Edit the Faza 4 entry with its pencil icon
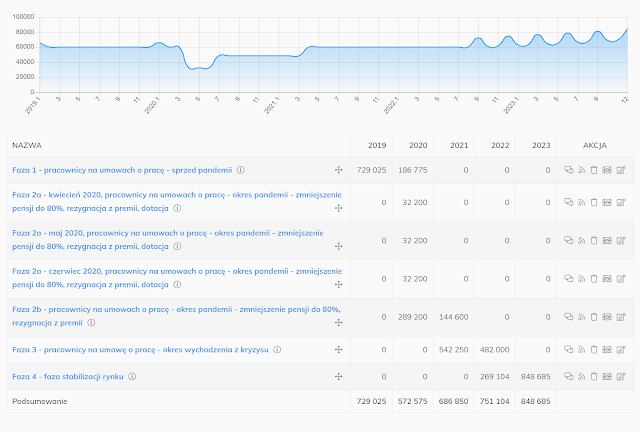This screenshot has width=640, height=432. tap(621, 376)
